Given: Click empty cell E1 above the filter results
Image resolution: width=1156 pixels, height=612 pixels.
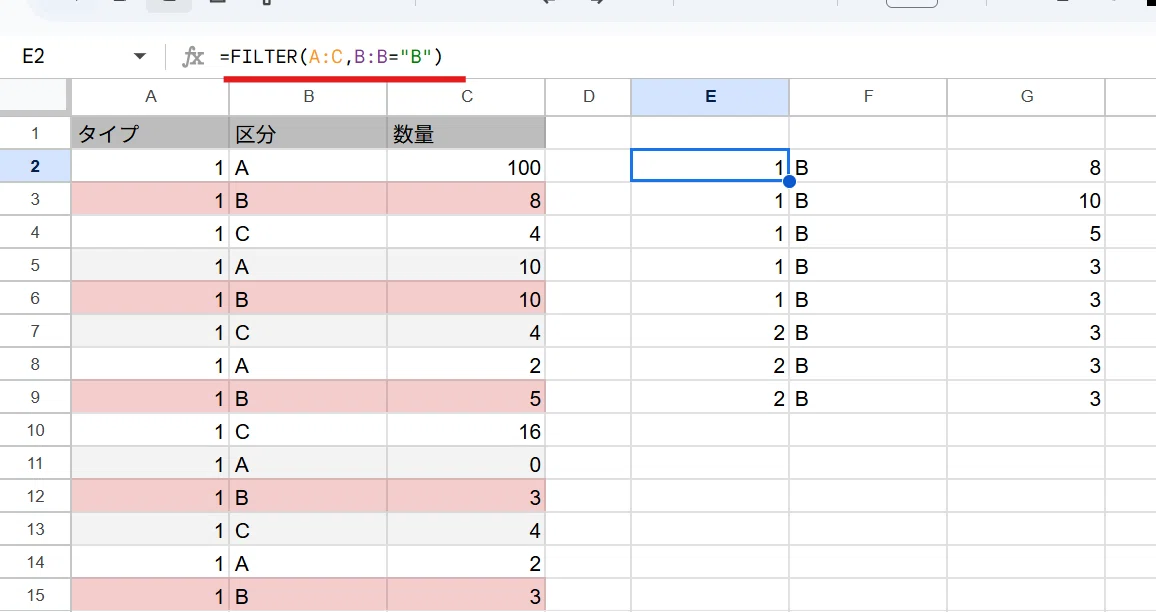Looking at the screenshot, I should click(710, 133).
